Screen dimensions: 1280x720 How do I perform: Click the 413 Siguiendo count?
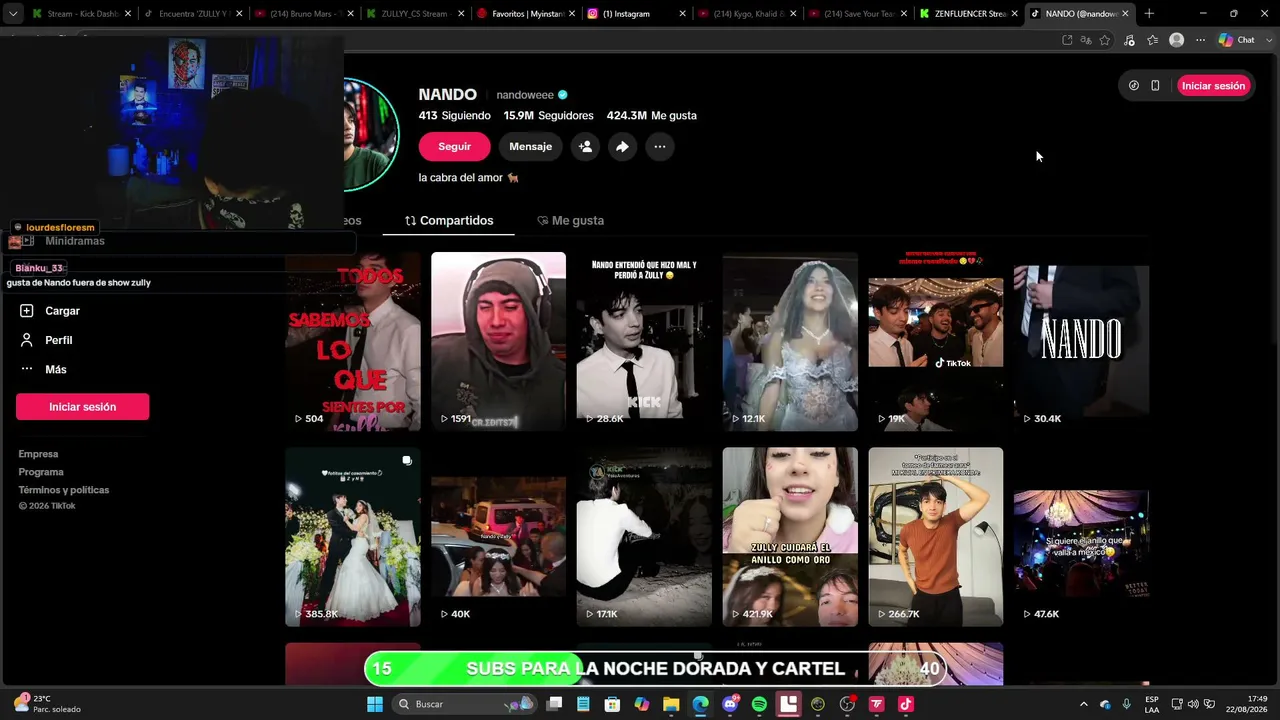455,116
